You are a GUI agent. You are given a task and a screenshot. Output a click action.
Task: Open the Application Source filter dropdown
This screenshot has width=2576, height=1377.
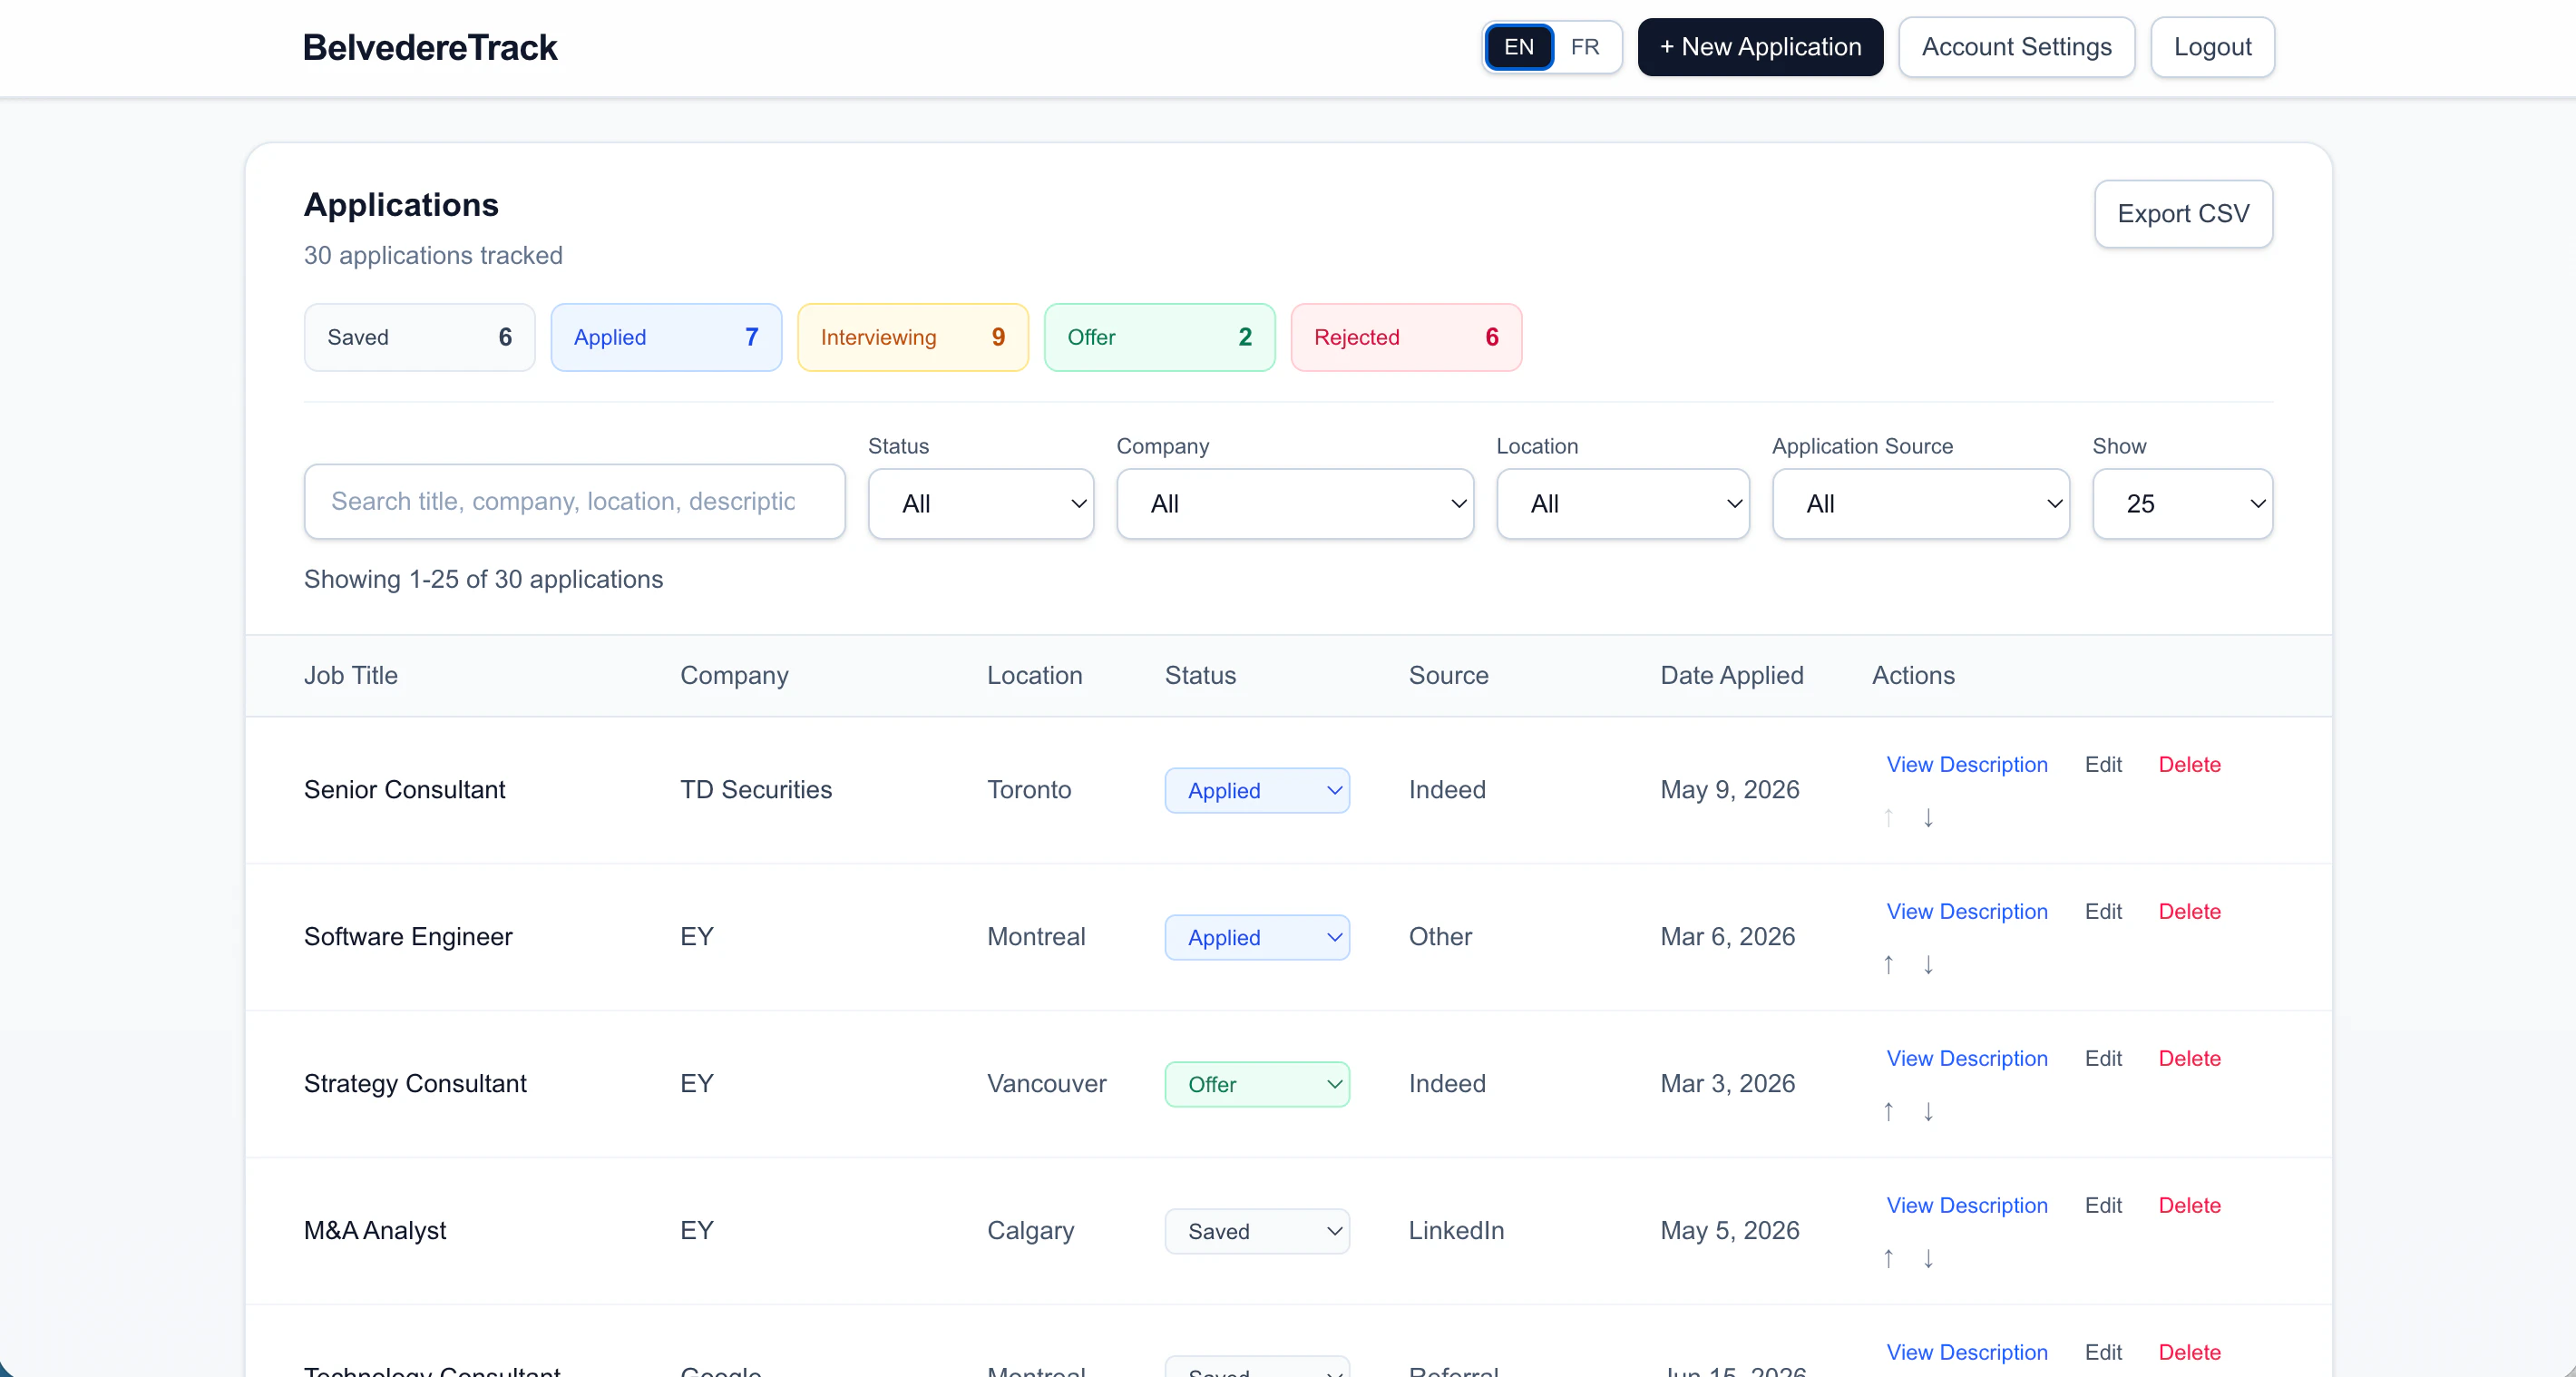(x=1921, y=504)
